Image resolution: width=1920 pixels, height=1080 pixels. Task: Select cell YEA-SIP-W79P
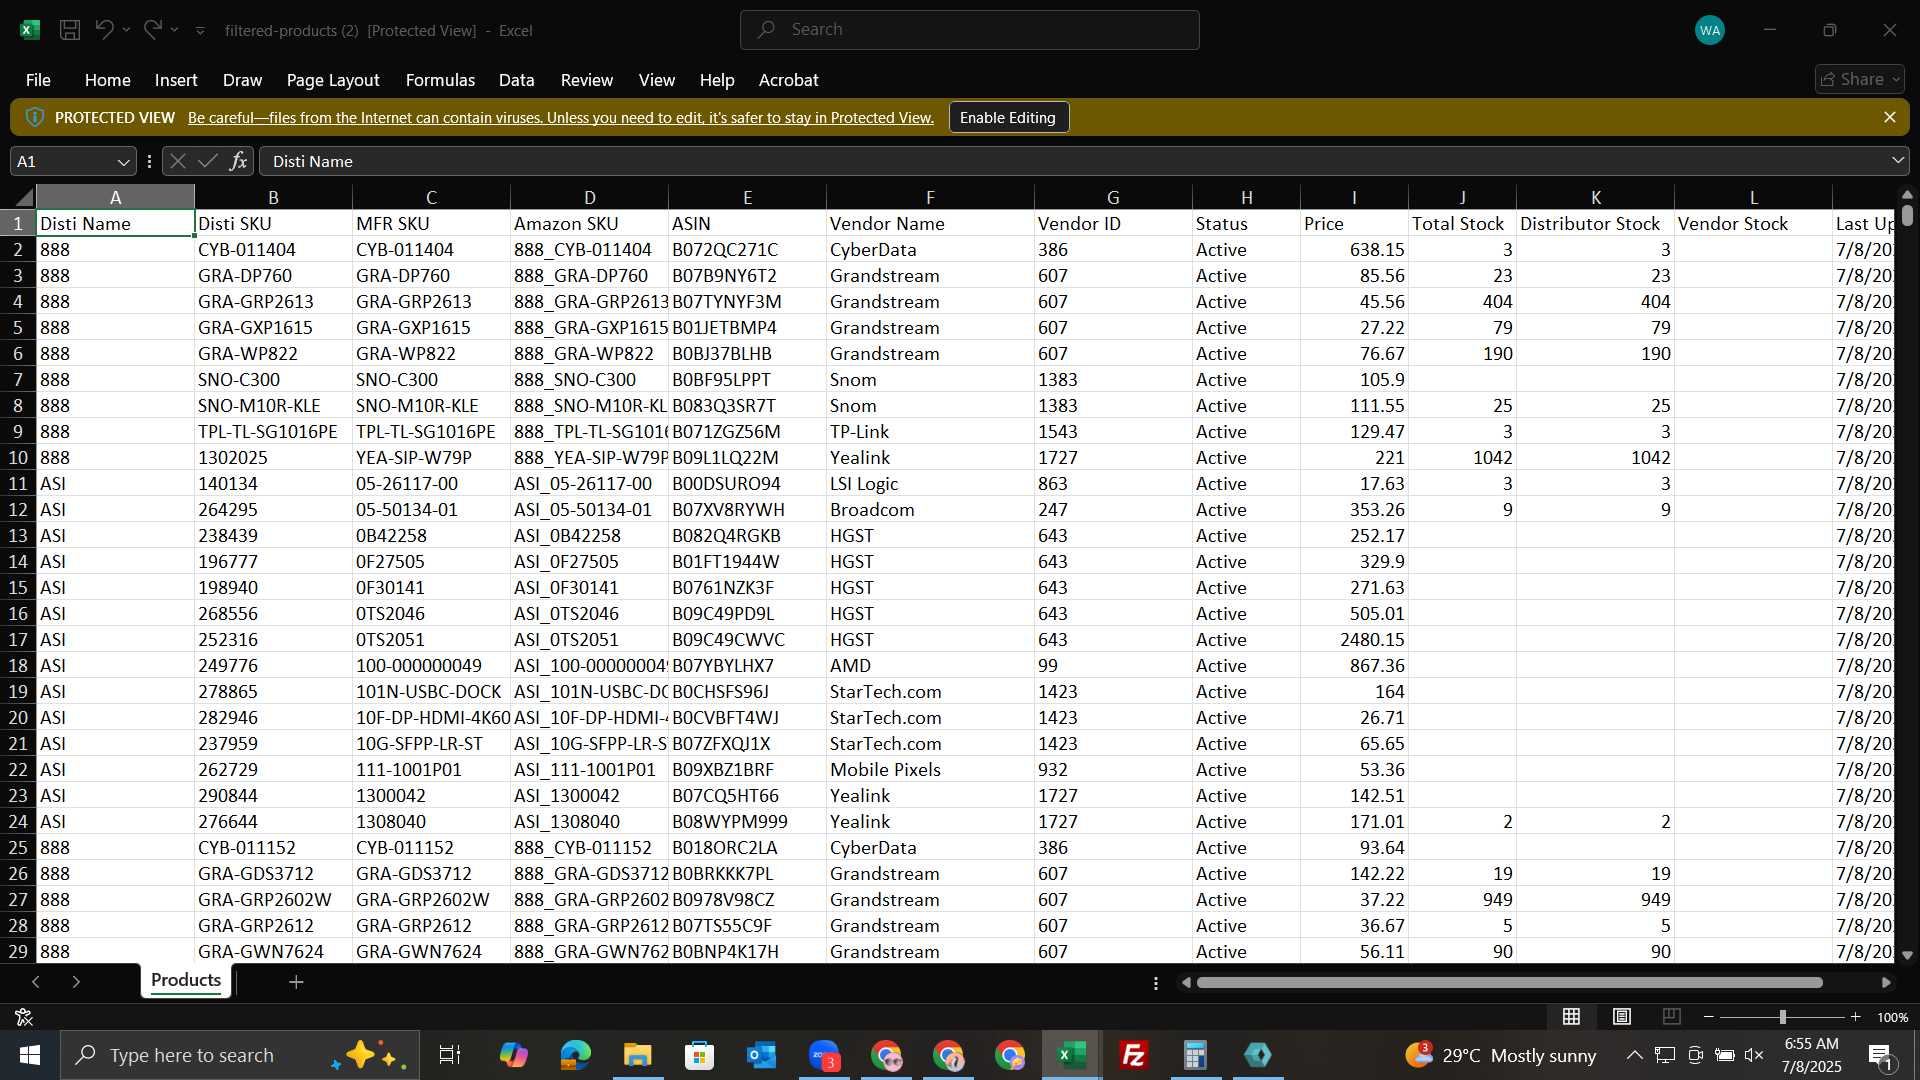pos(431,458)
